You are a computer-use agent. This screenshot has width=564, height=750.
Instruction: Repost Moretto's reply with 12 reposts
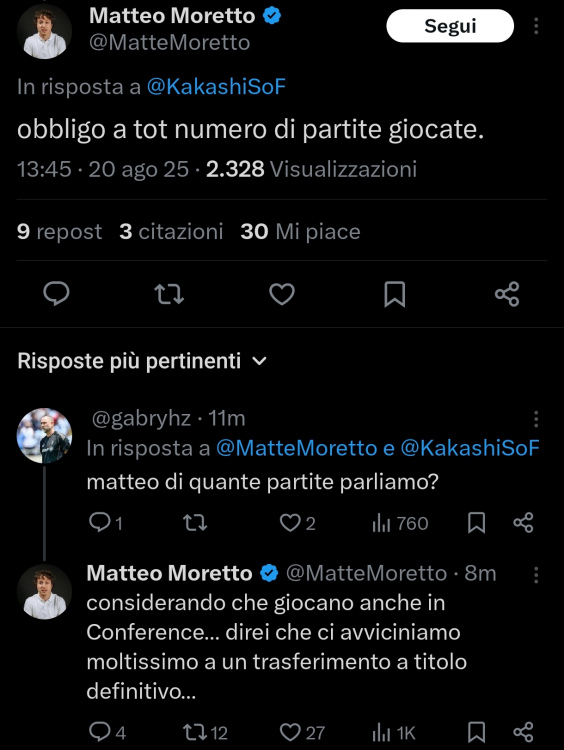[x=206, y=732]
